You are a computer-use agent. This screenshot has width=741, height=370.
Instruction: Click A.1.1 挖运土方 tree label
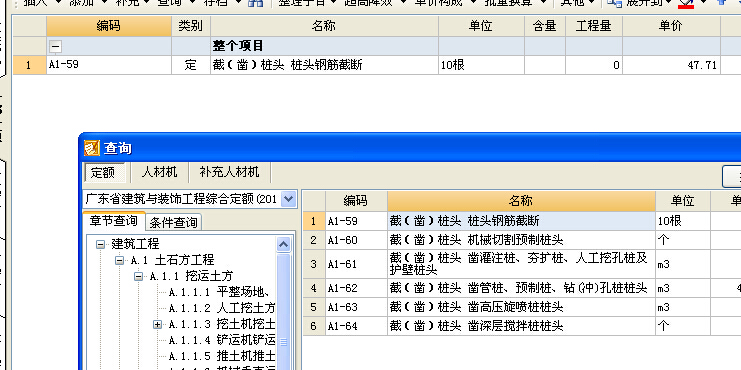pyautogui.click(x=191, y=276)
